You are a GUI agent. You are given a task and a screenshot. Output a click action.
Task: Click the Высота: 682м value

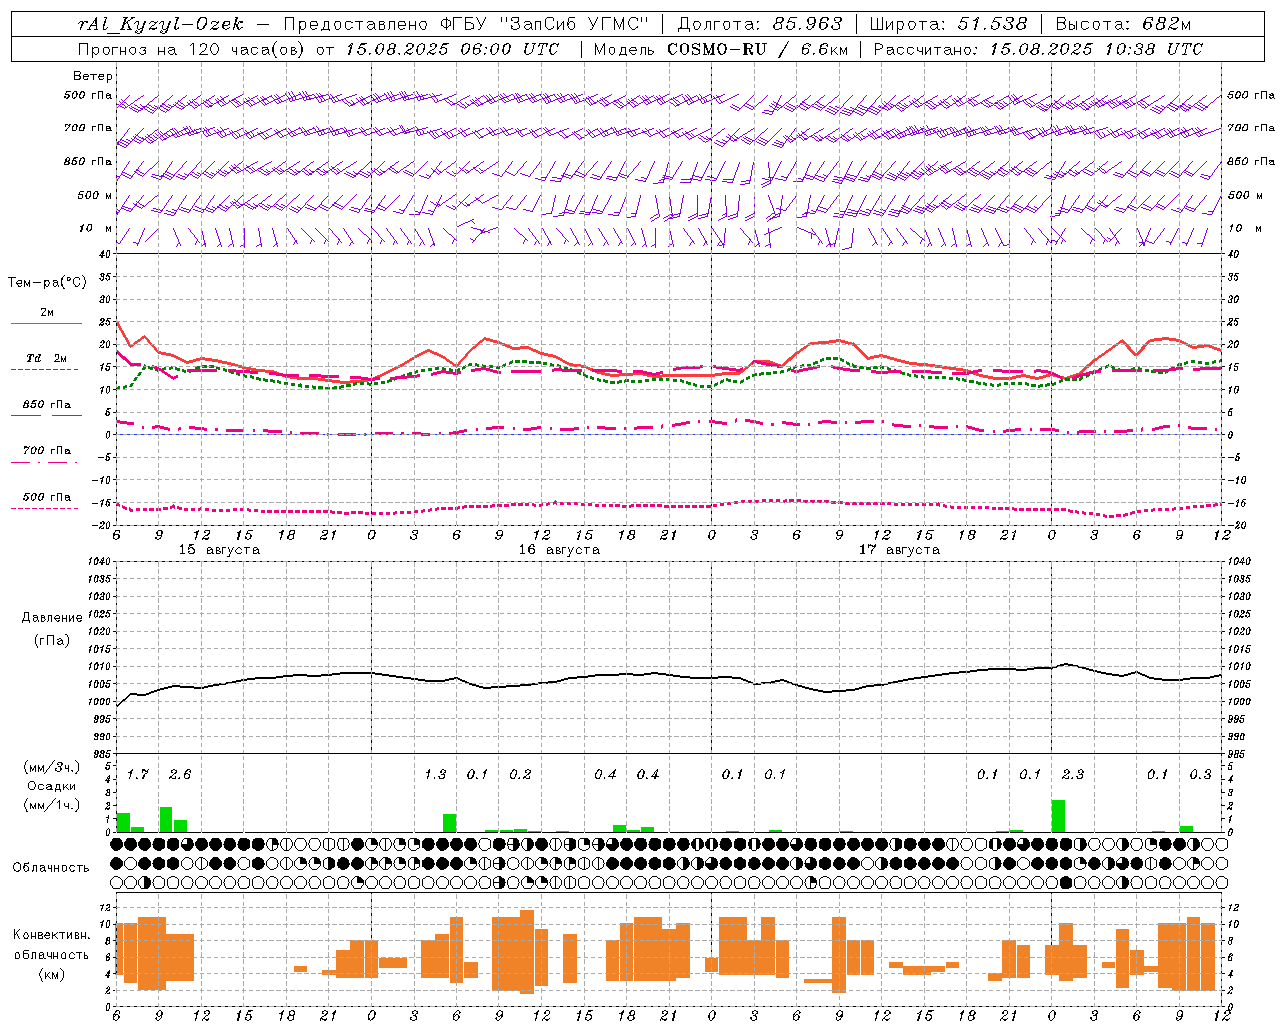(1124, 24)
